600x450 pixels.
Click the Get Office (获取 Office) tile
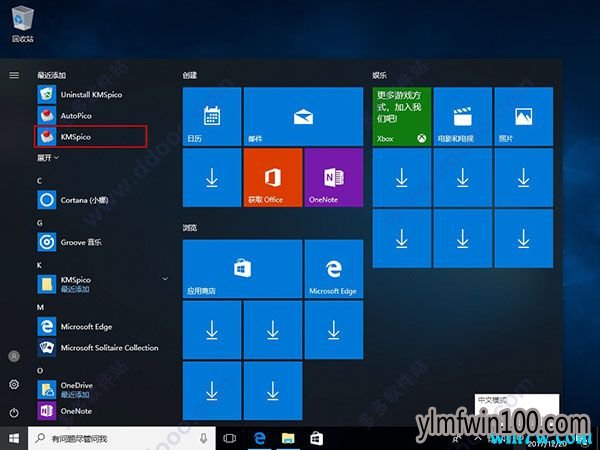point(272,179)
